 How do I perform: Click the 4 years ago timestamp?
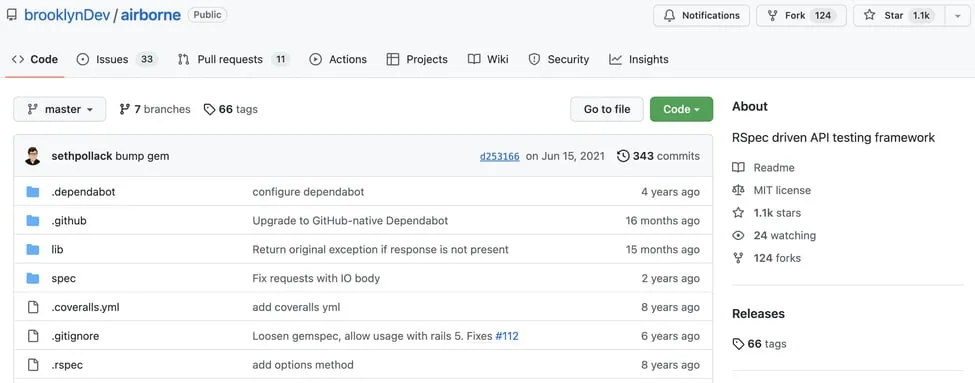pyautogui.click(x=670, y=192)
